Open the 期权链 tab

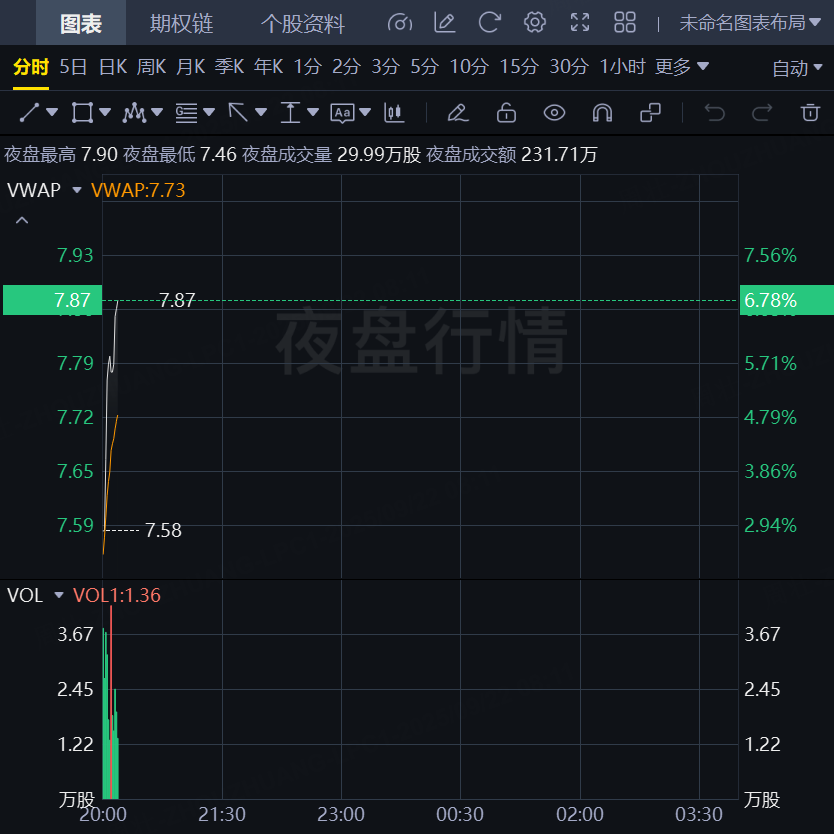click(x=181, y=23)
